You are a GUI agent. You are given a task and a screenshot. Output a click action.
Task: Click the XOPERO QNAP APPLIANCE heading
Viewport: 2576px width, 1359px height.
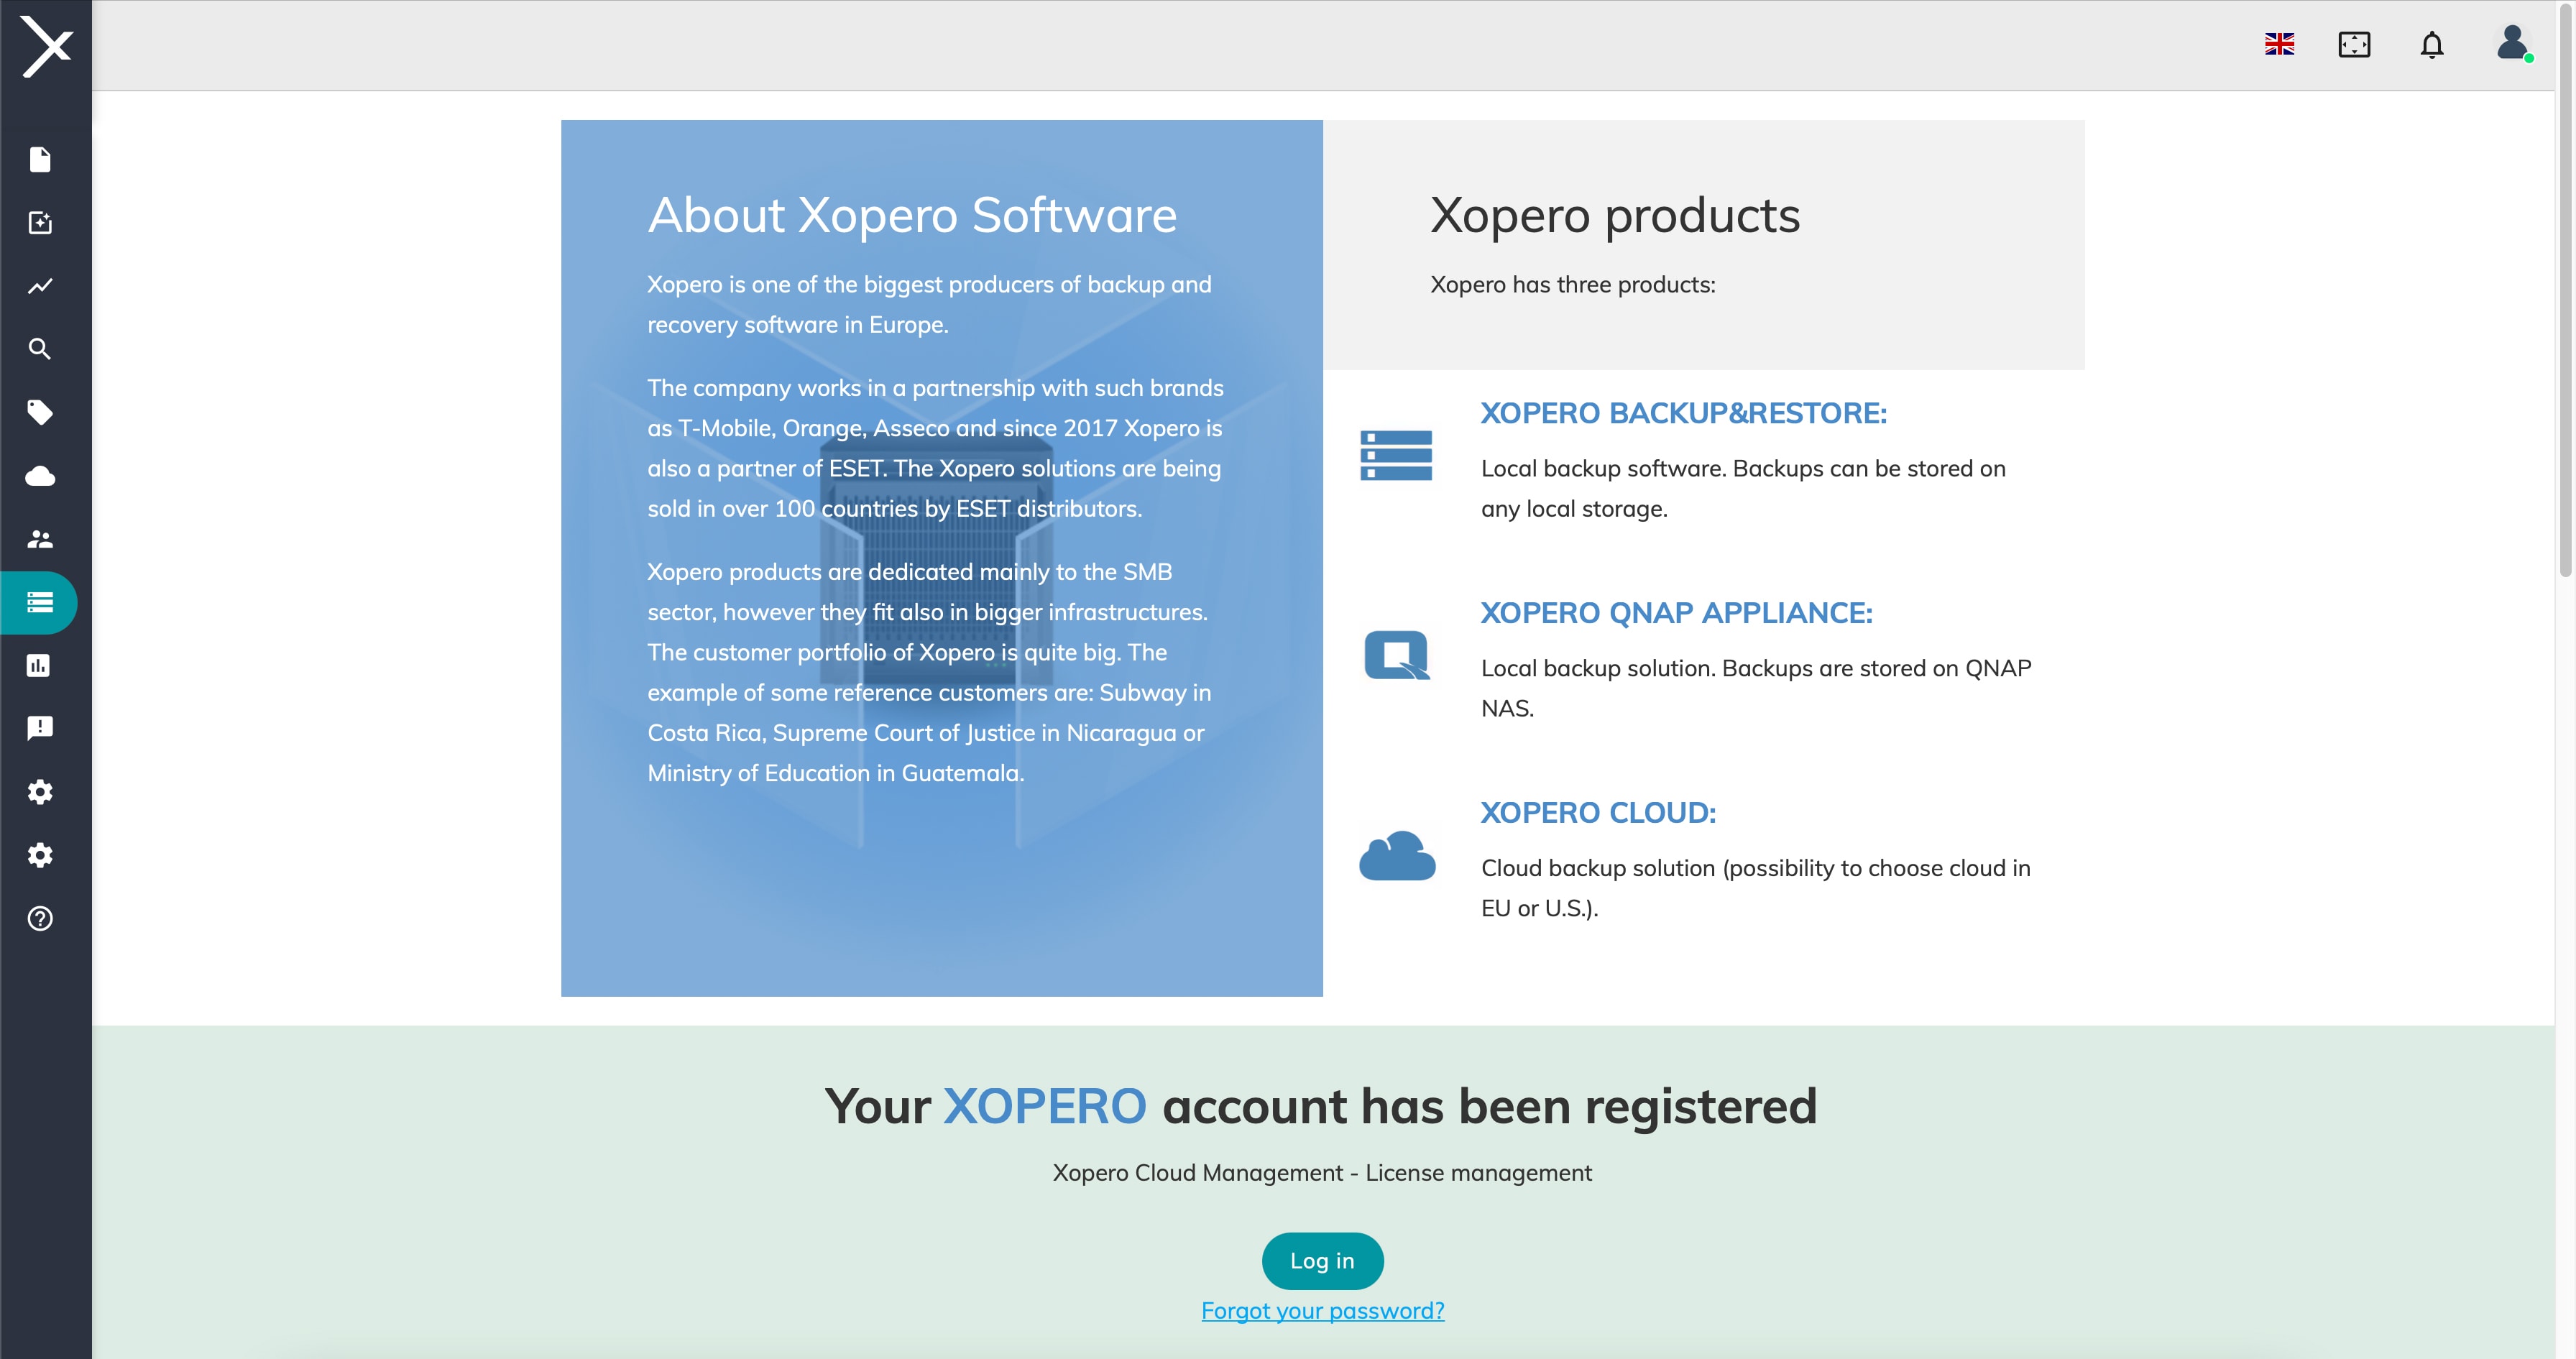tap(1676, 613)
